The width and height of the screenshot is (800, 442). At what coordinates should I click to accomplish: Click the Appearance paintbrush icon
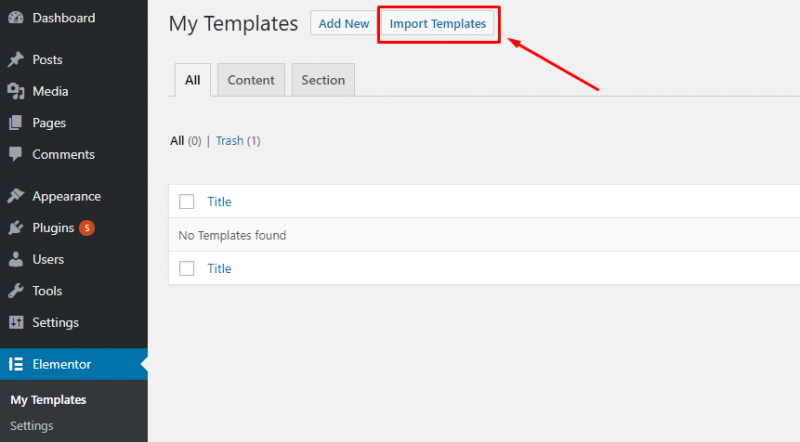pyautogui.click(x=16, y=196)
